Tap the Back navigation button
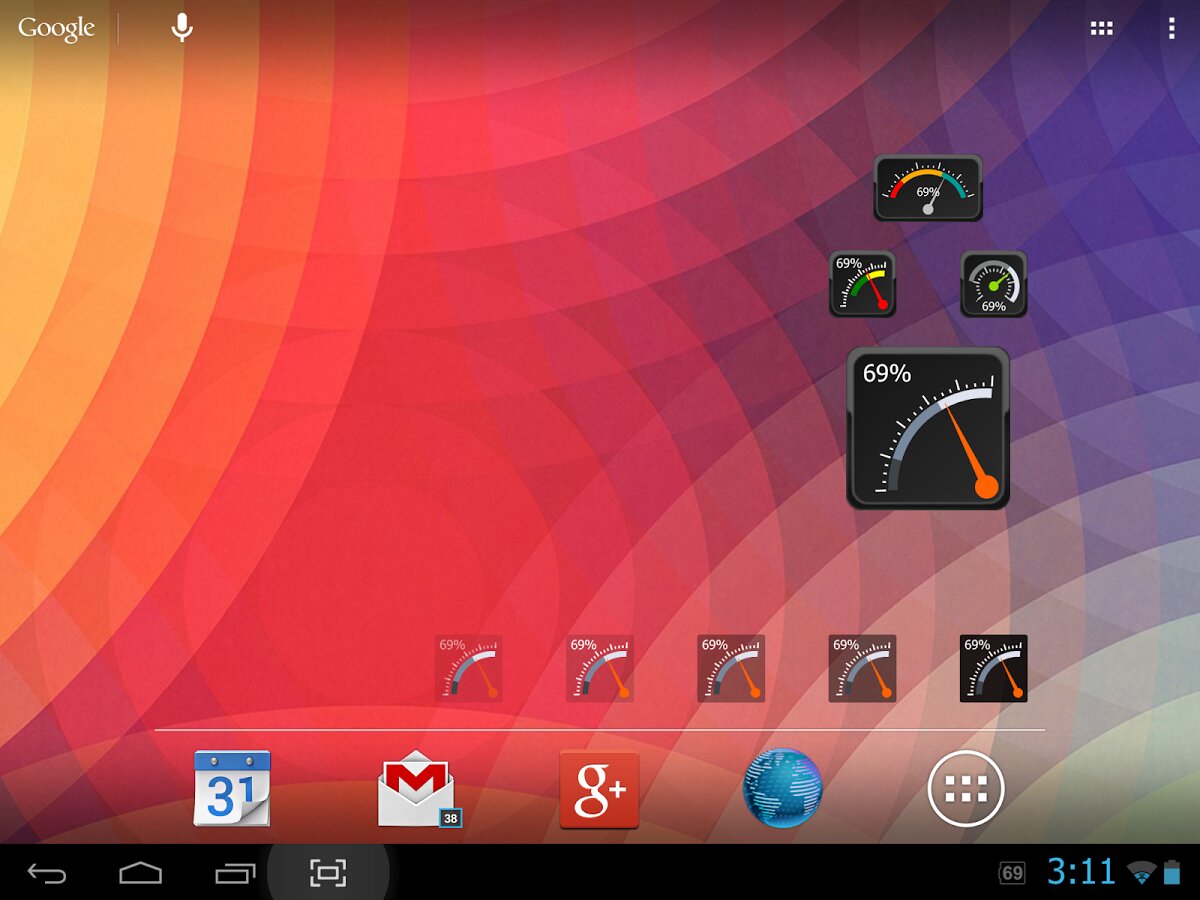1200x900 pixels. pos(46,874)
